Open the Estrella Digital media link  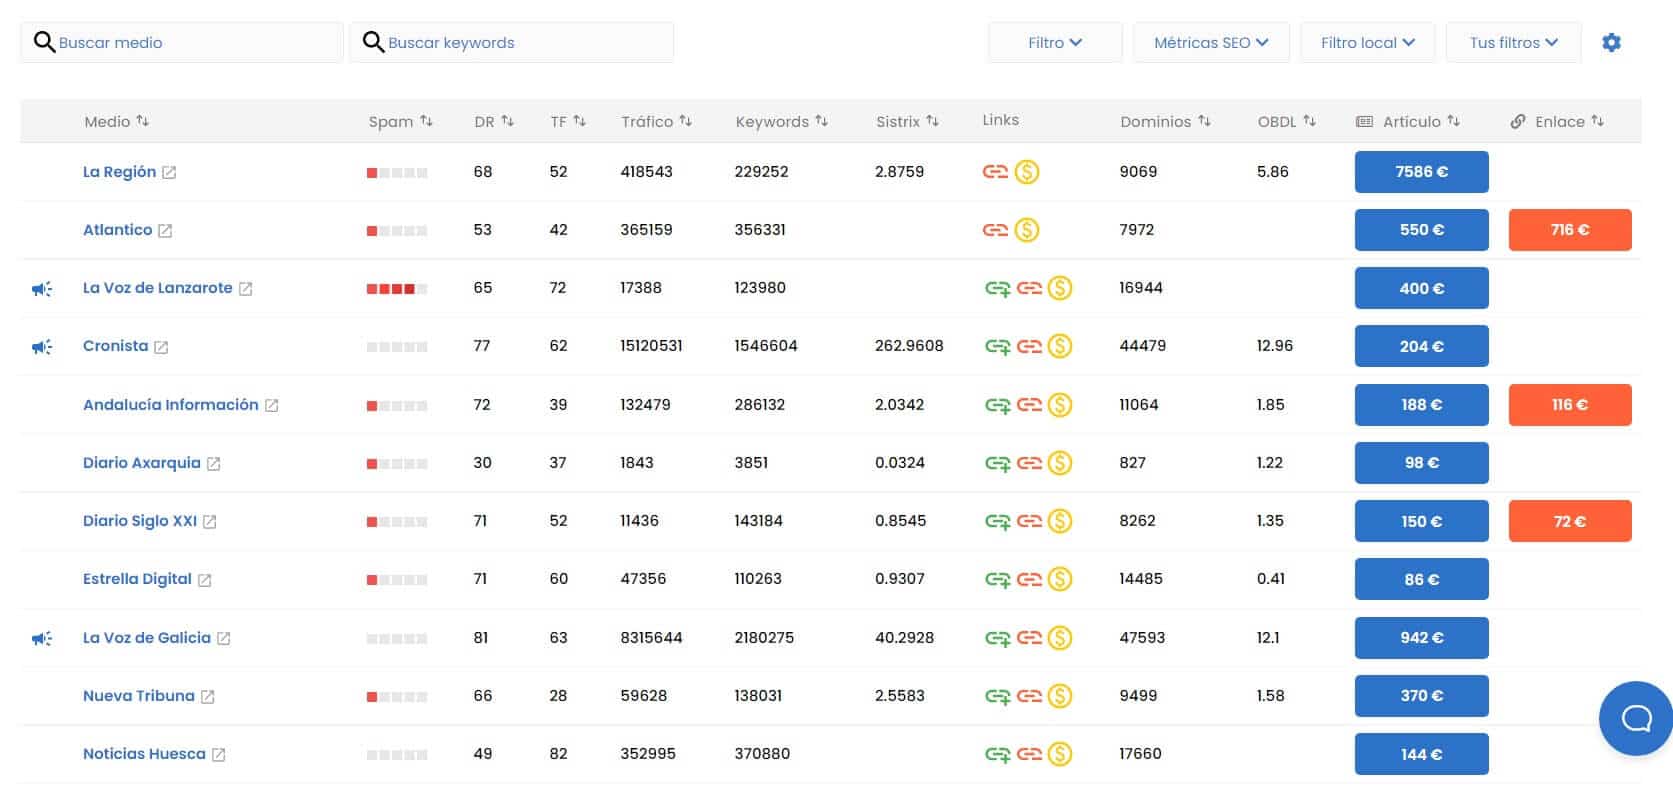coord(137,579)
